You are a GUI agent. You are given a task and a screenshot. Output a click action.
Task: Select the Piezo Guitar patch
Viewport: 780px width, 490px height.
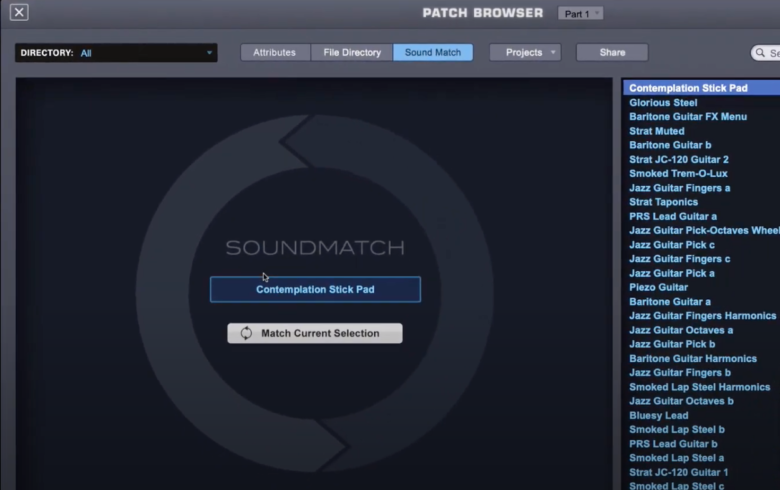(658, 287)
